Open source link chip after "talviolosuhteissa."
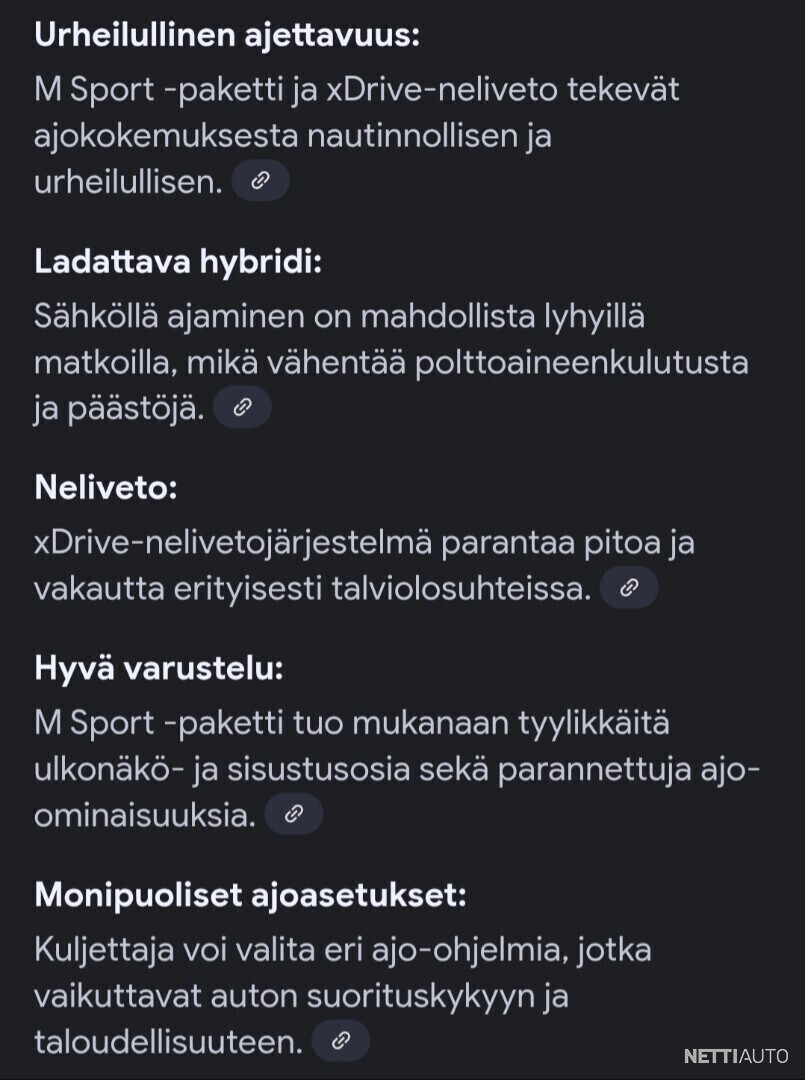The height and width of the screenshot is (1080, 805). click(x=629, y=588)
